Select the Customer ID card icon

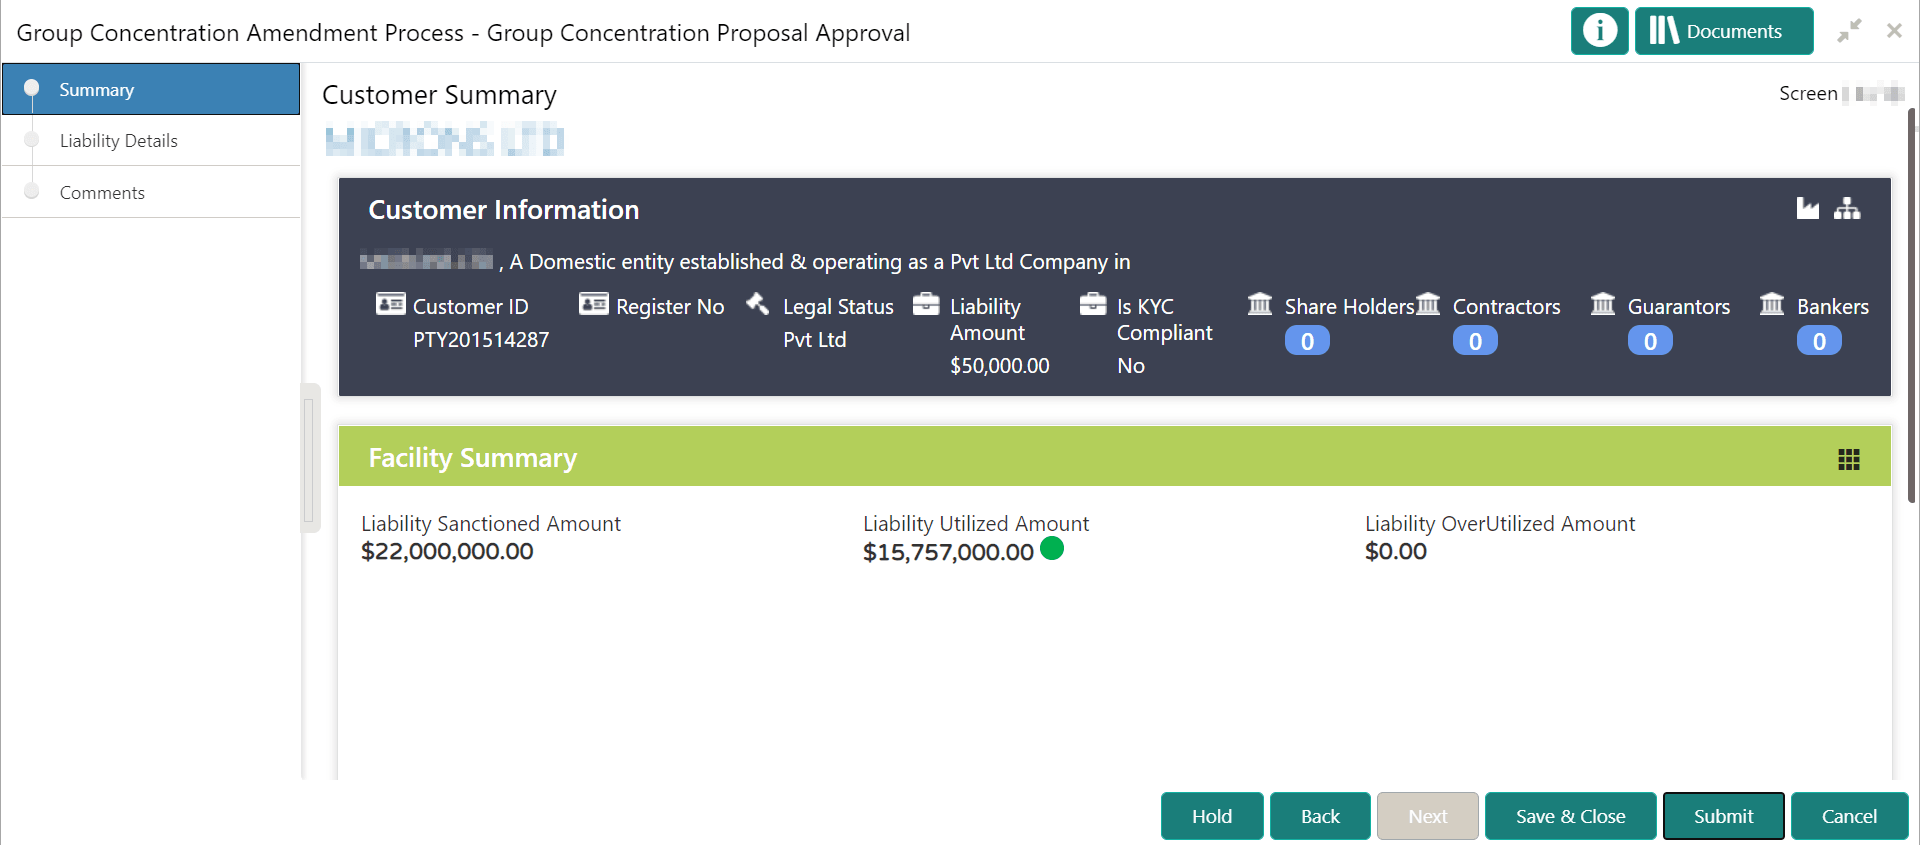391,303
